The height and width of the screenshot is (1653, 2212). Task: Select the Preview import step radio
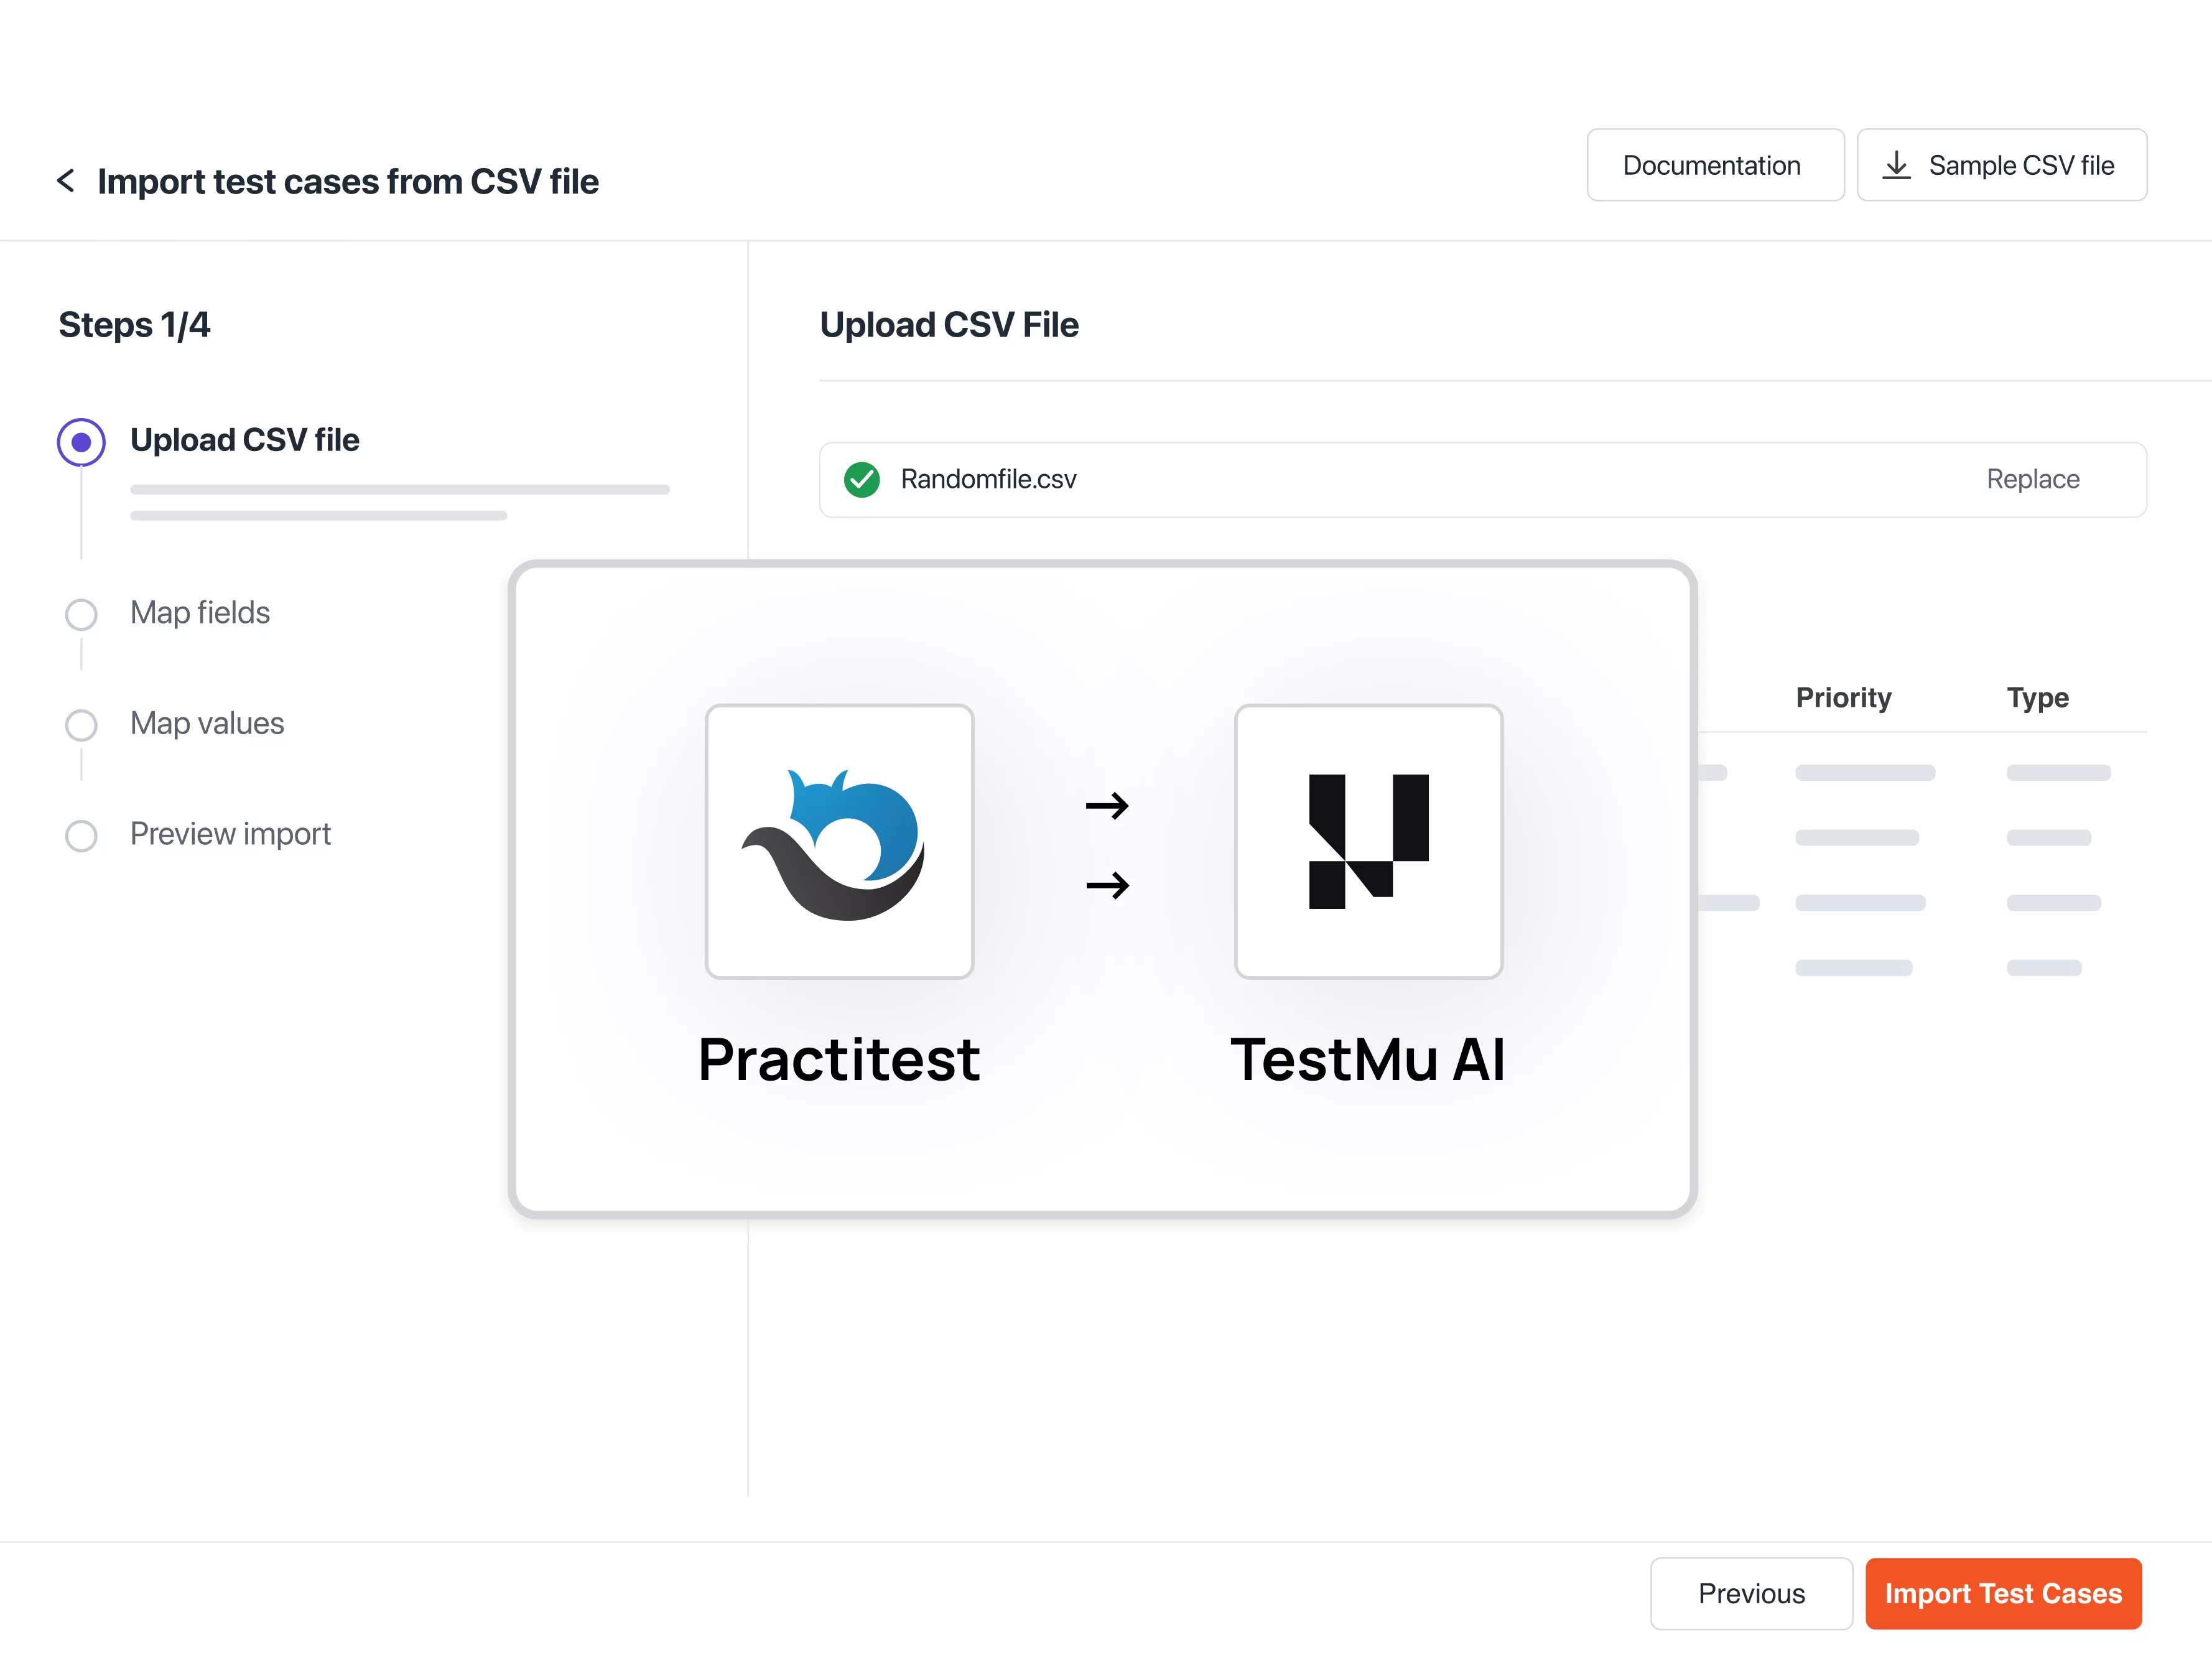81,836
